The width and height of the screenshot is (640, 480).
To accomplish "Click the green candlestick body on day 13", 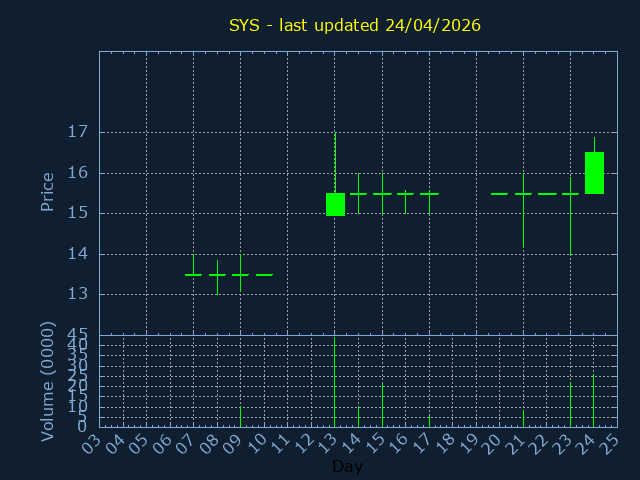I will click(x=335, y=204).
